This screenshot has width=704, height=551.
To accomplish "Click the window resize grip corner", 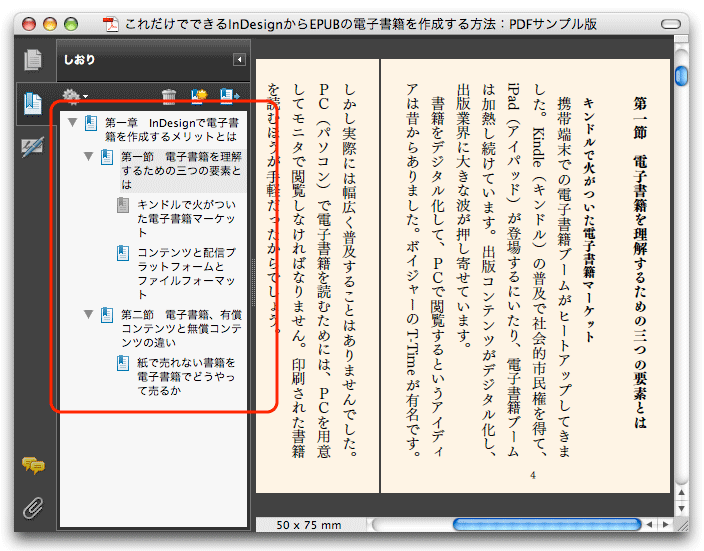I will (x=682, y=525).
